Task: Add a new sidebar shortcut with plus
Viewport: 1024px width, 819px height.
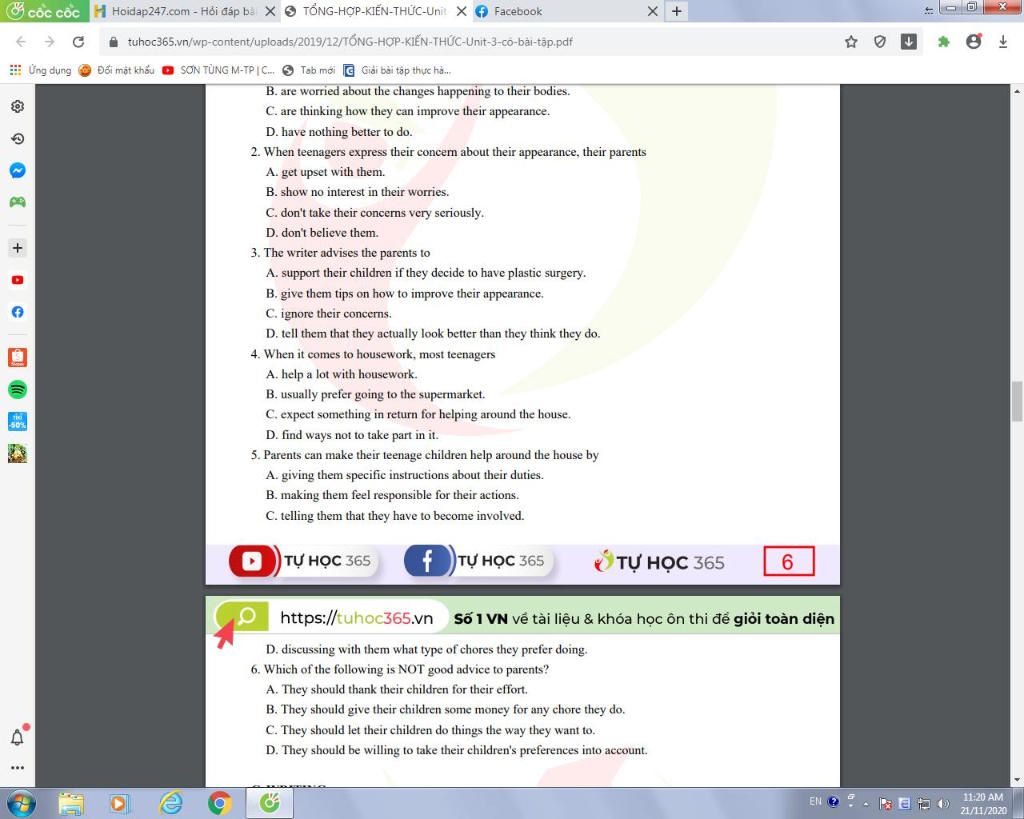Action: click(x=18, y=248)
